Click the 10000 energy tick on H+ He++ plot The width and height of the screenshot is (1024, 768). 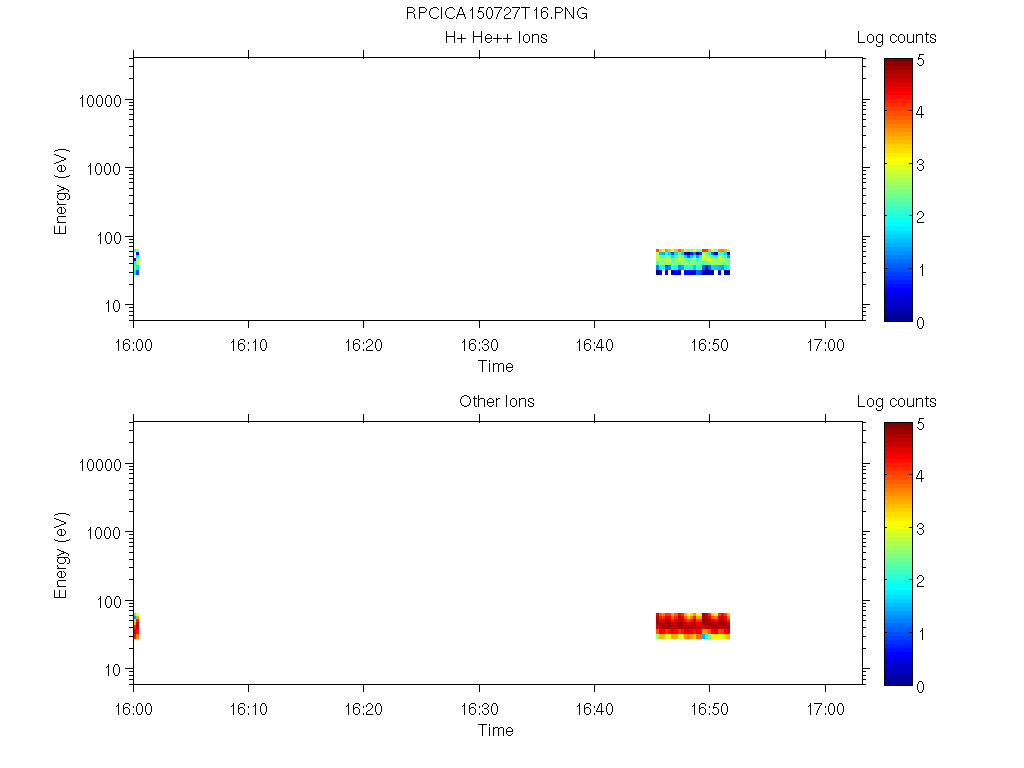[100, 101]
